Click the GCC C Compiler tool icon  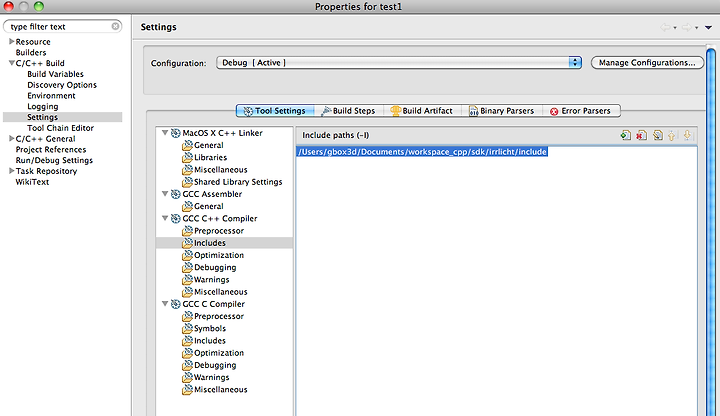(x=175, y=304)
